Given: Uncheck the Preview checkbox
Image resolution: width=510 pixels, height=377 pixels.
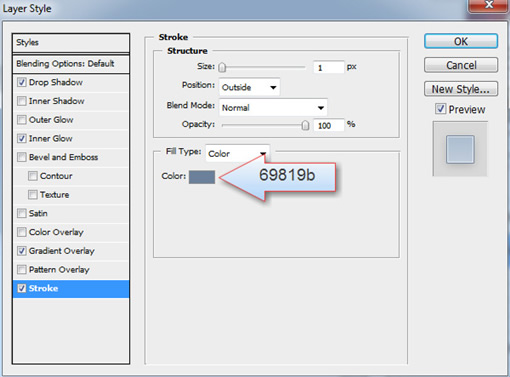Looking at the screenshot, I should click(440, 109).
